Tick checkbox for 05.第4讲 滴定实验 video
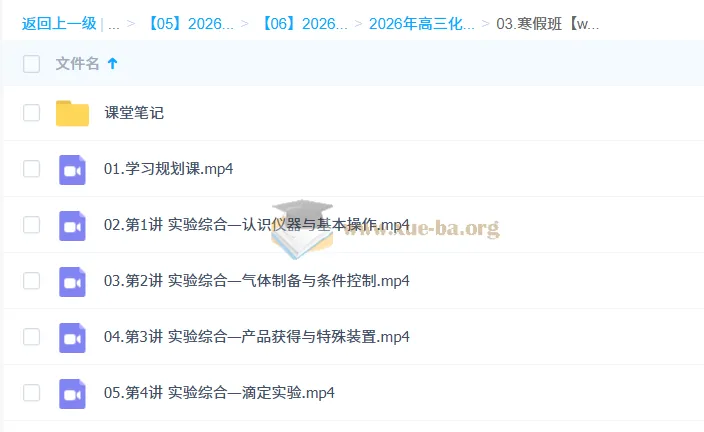This screenshot has height=432, width=704. point(32,393)
